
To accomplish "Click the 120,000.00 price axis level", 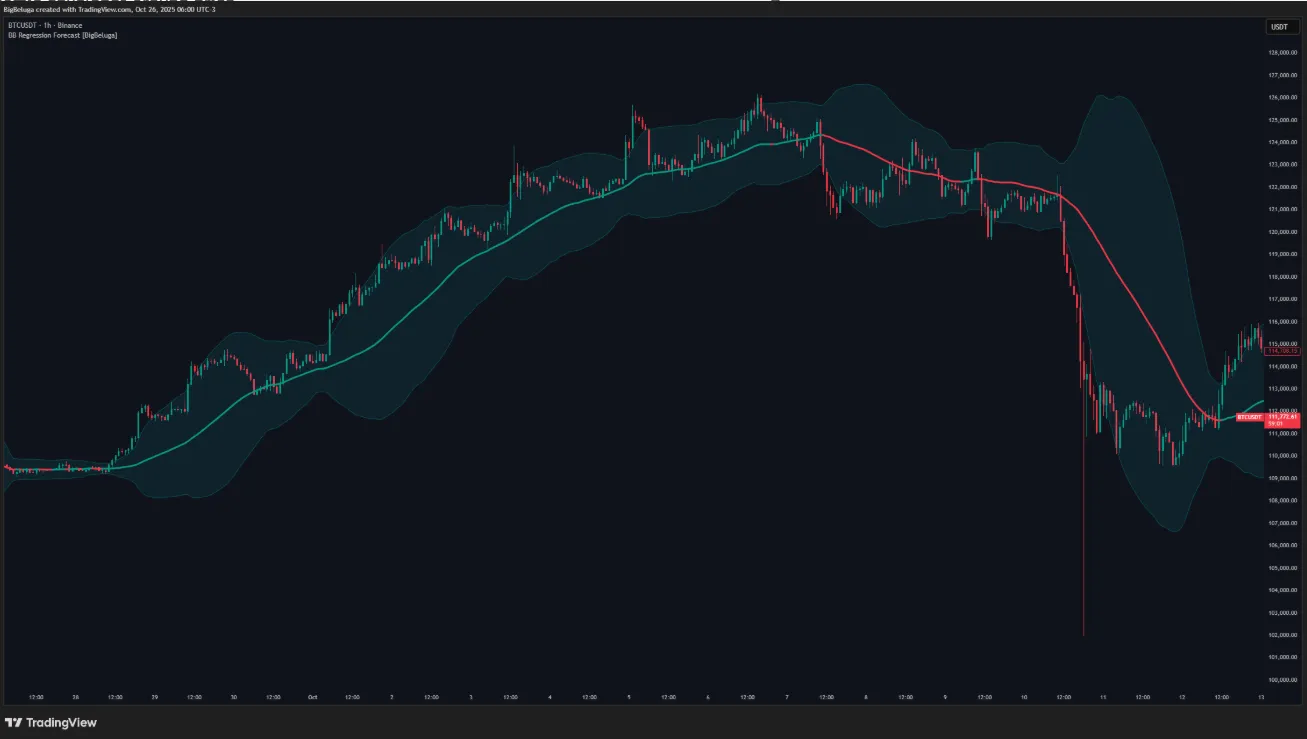I will click(x=1282, y=232).
